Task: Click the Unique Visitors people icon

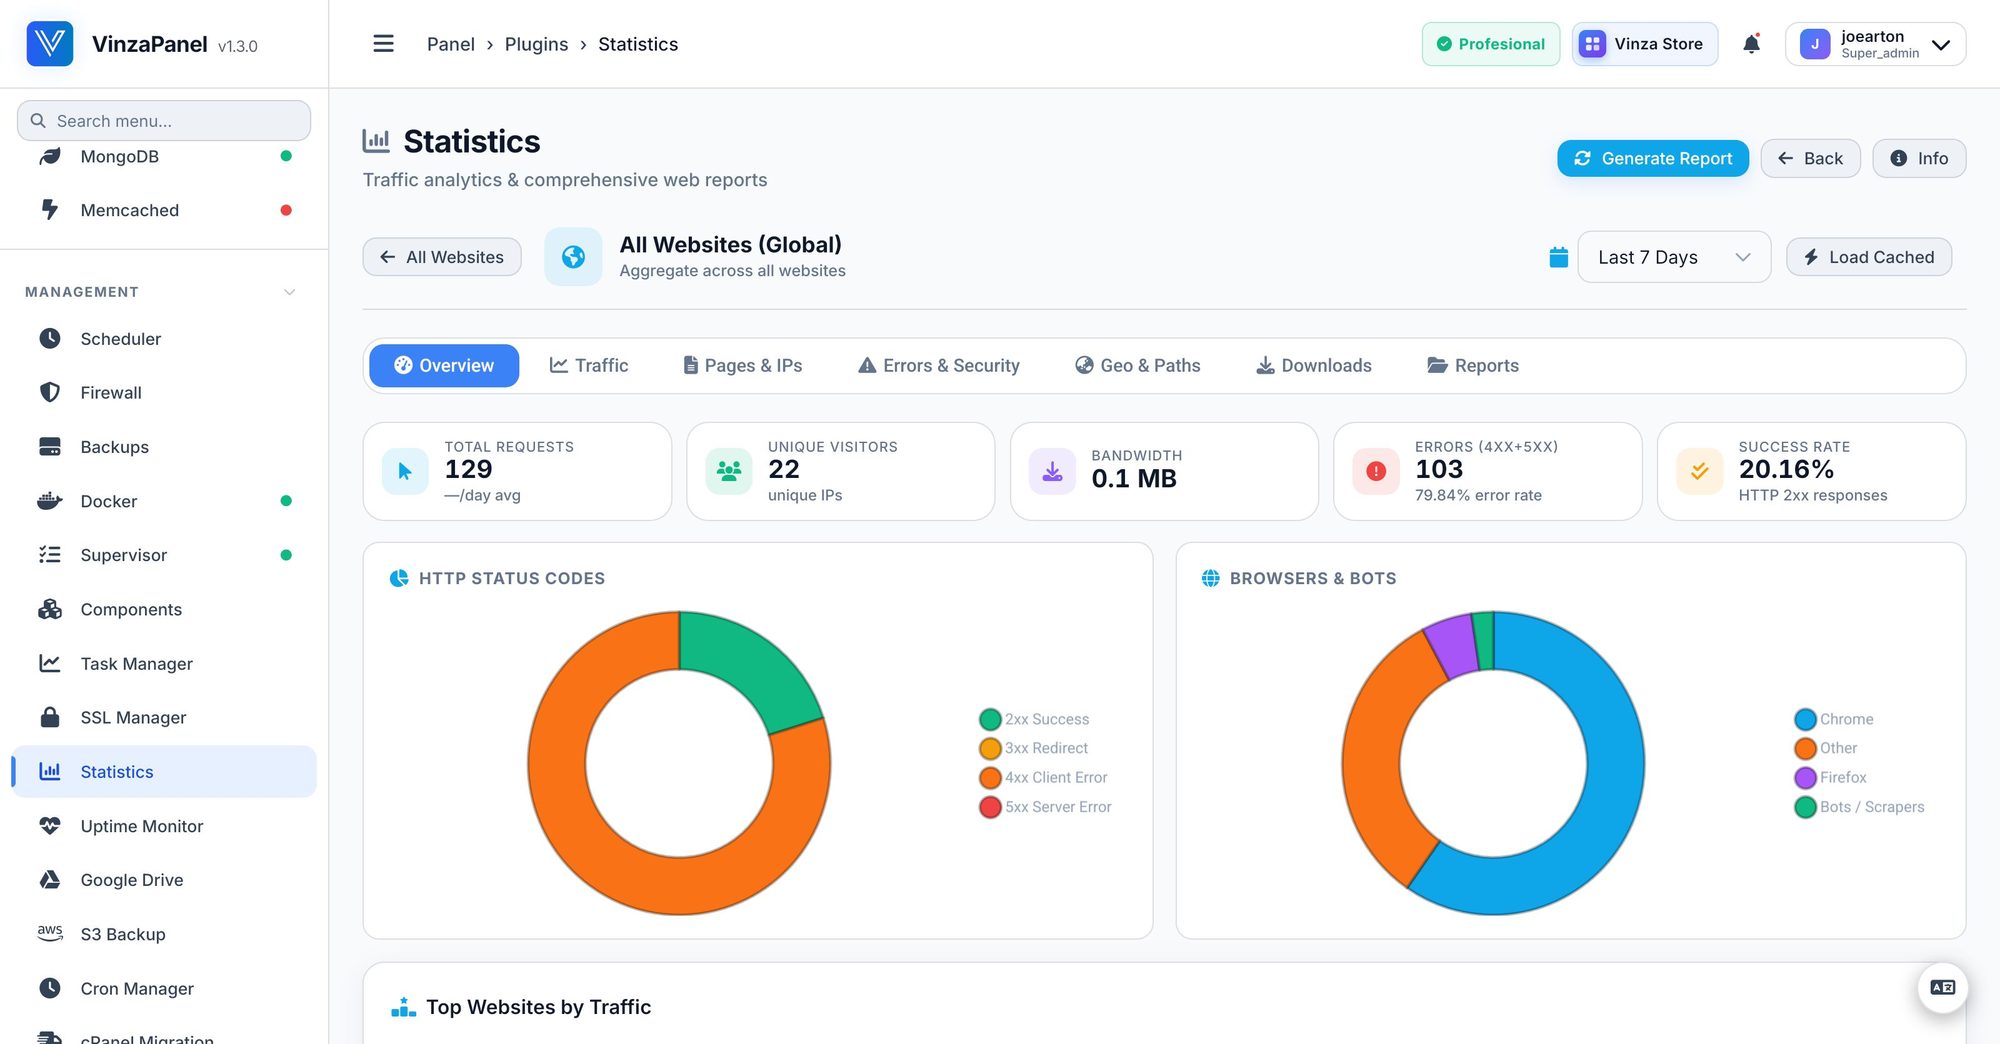Action: click(x=729, y=471)
